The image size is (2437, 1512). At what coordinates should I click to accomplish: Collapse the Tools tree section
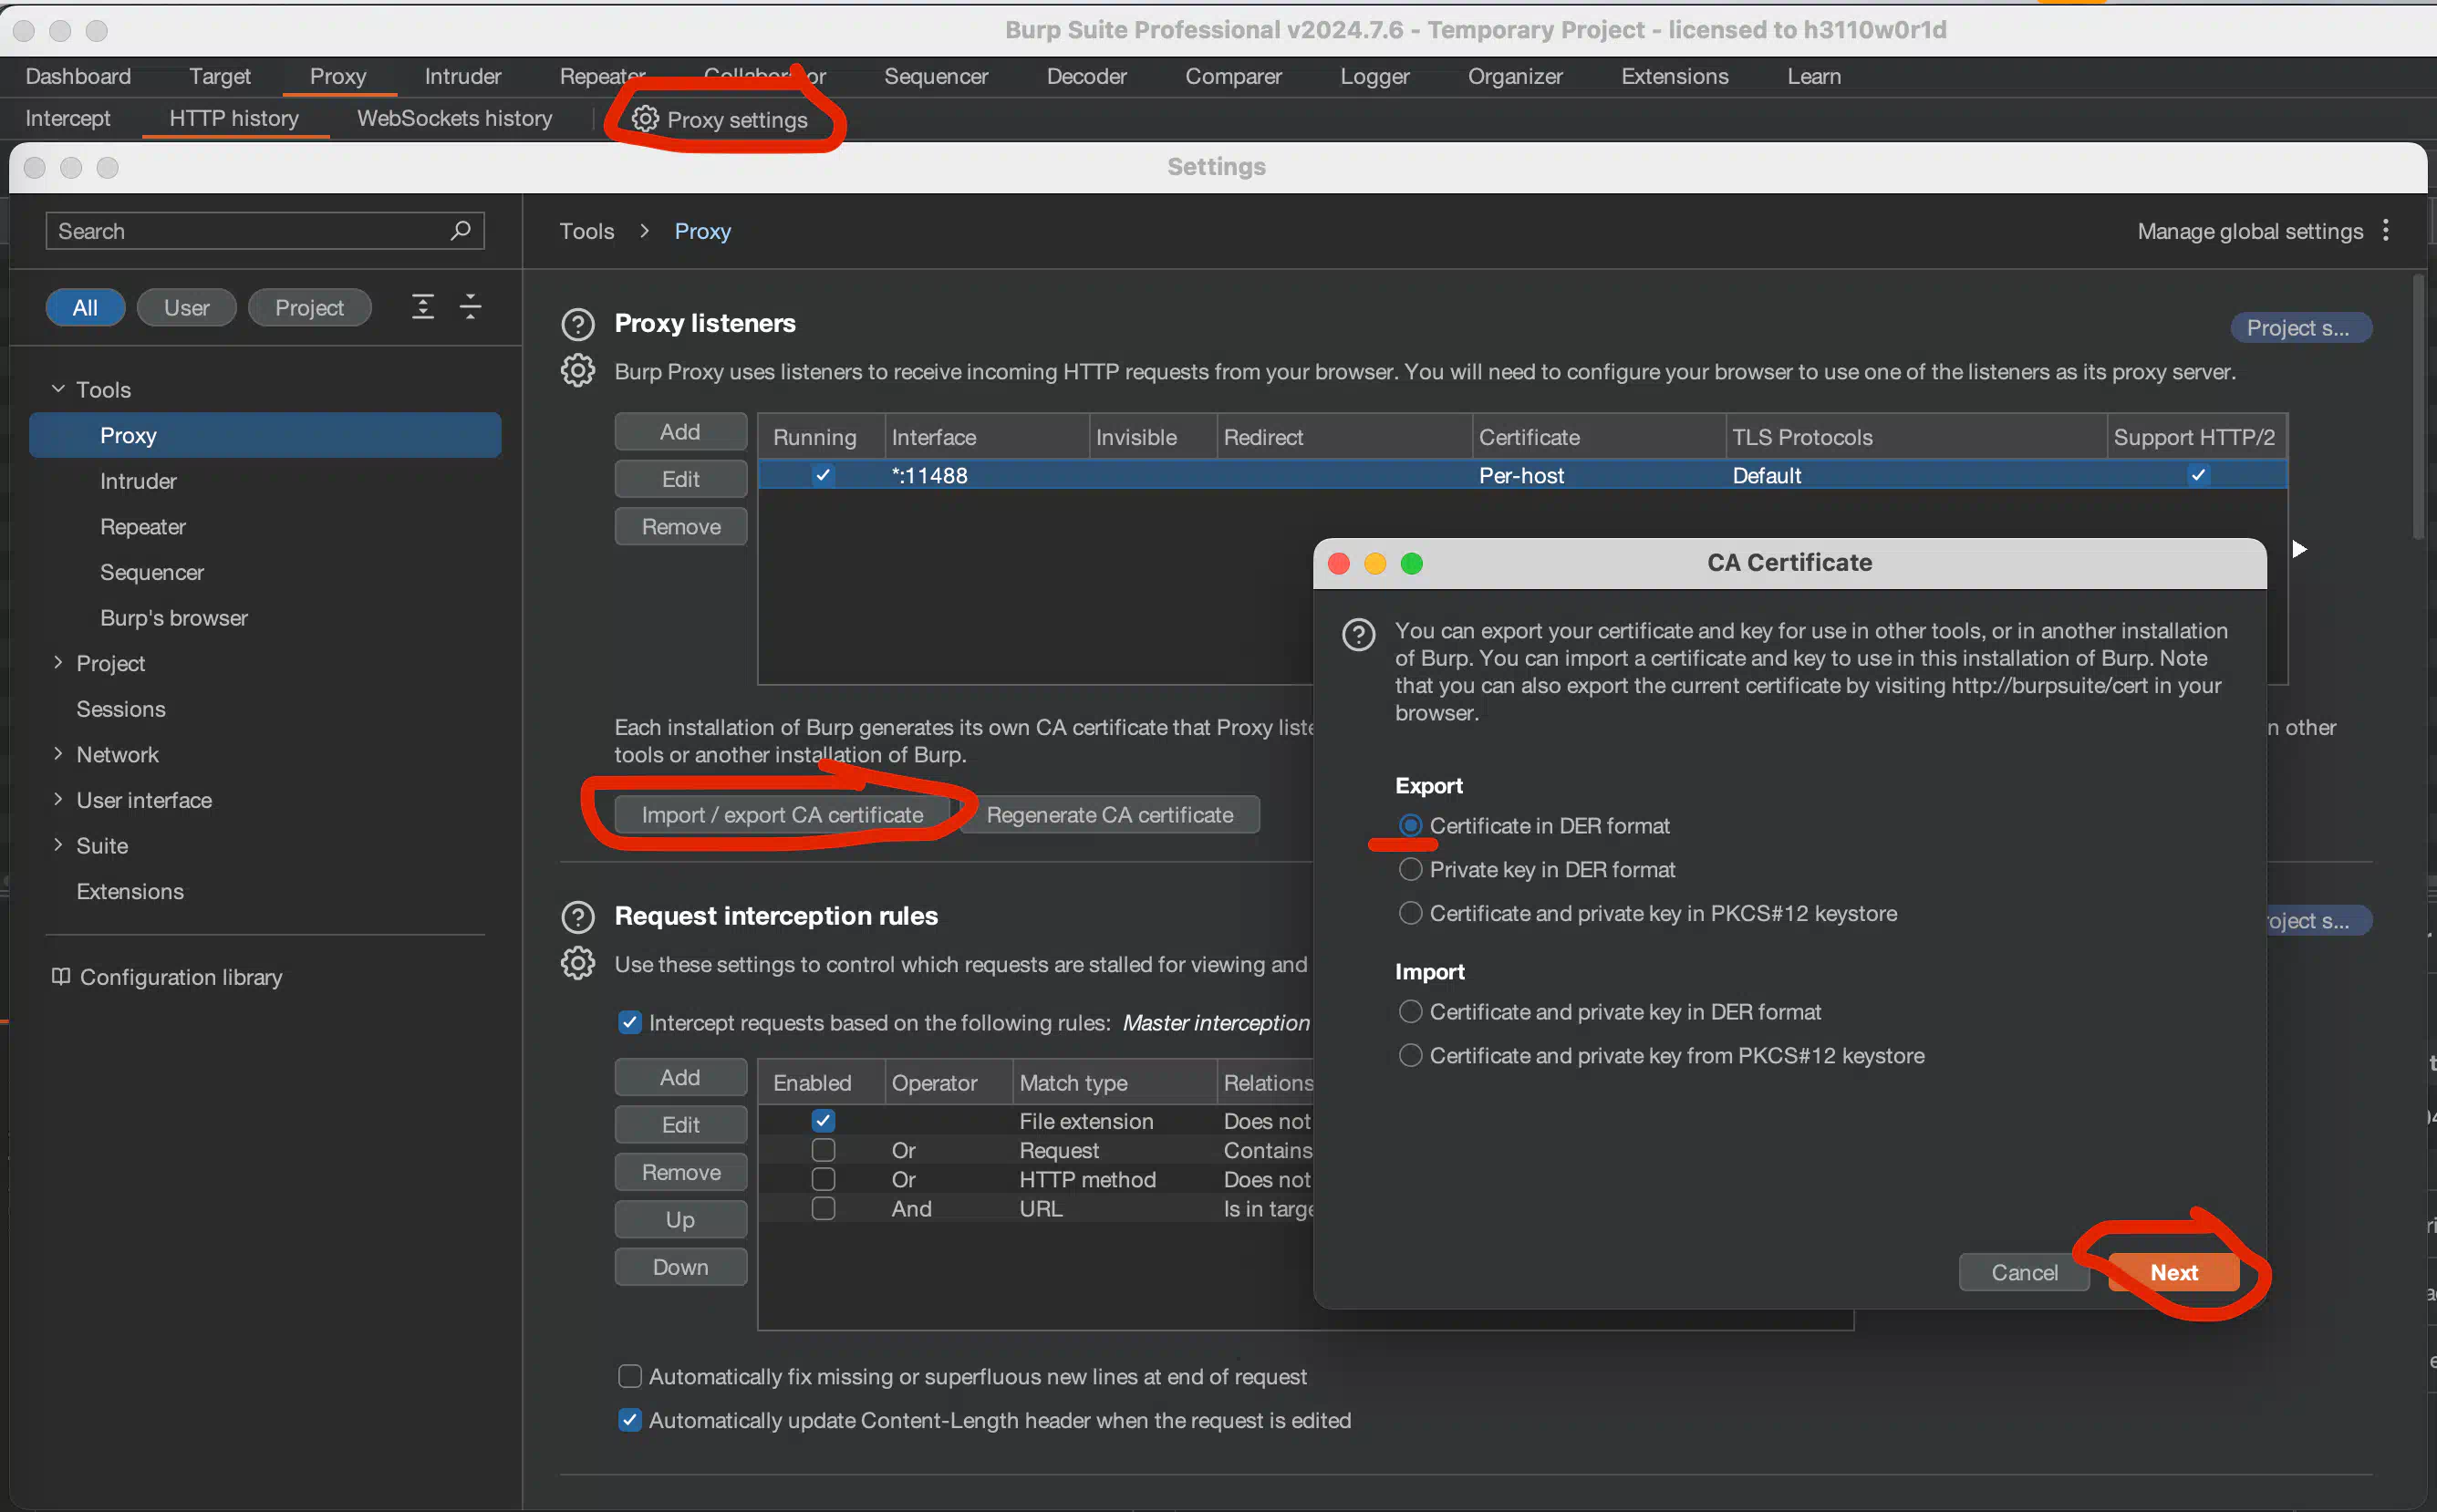click(x=58, y=389)
